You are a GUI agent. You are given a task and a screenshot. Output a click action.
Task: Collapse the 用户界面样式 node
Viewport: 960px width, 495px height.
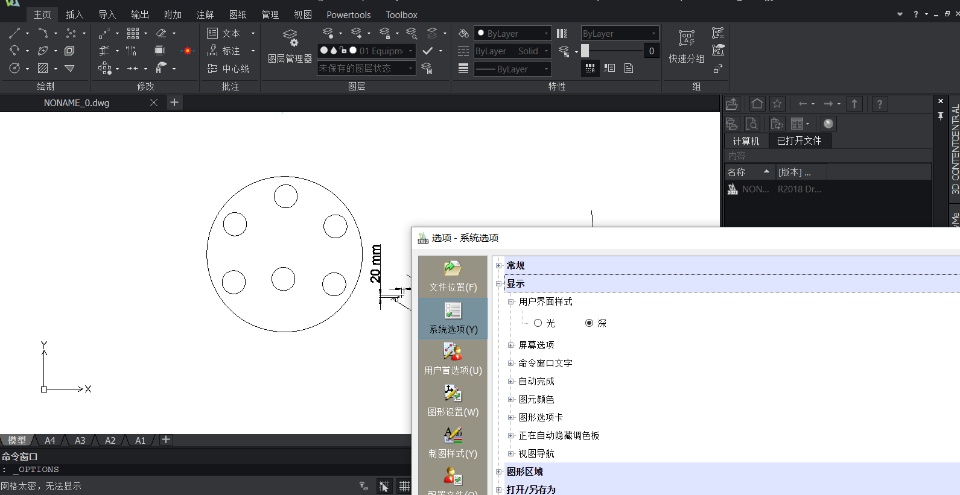[511, 302]
